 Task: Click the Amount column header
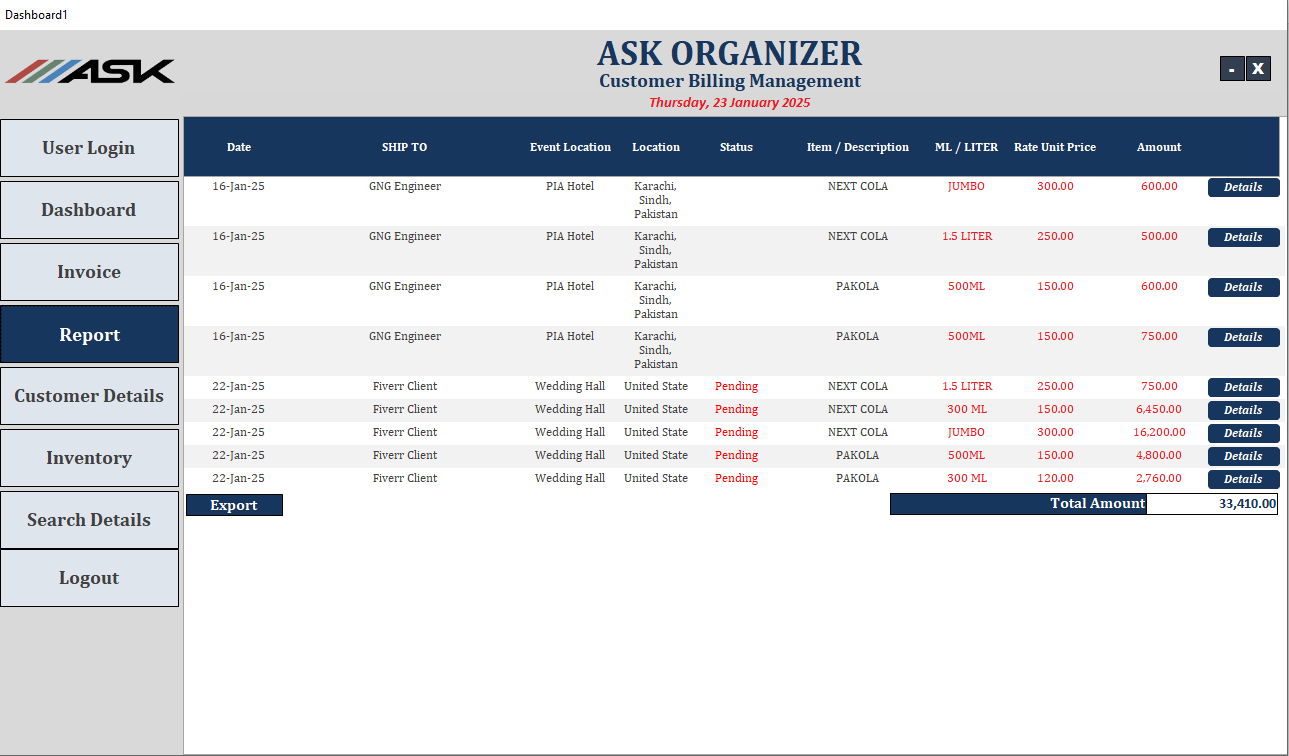[1159, 147]
